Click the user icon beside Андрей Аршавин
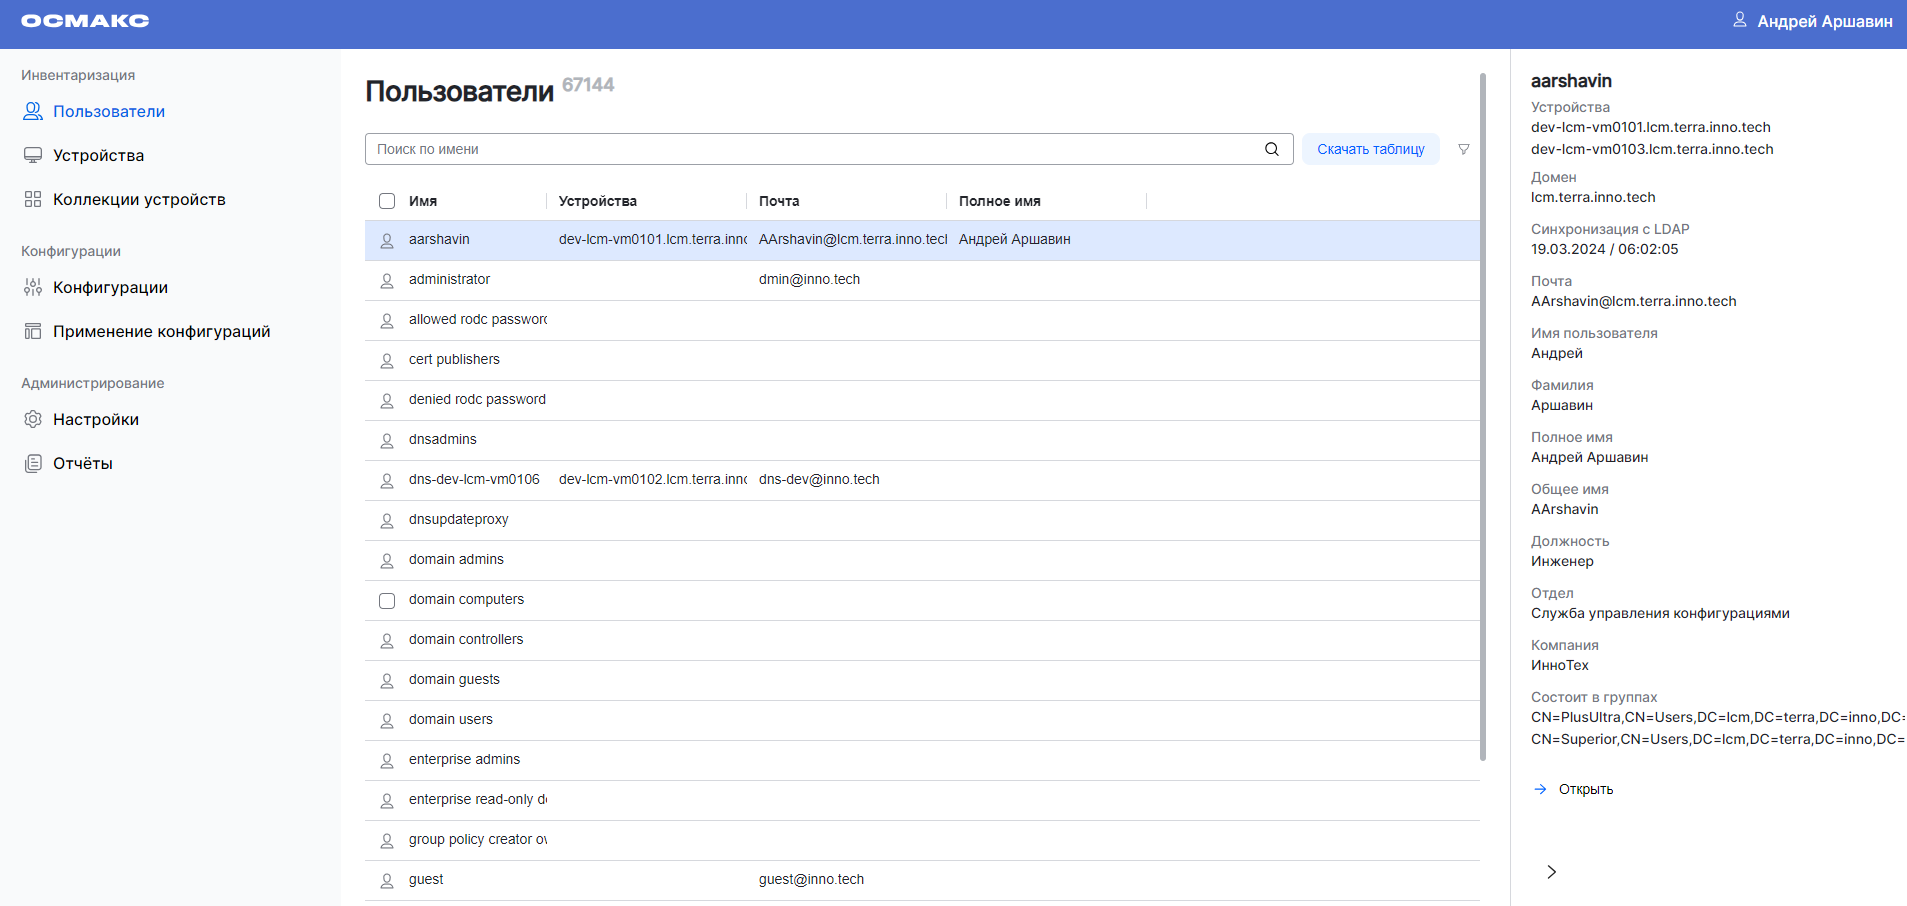 1740,19
